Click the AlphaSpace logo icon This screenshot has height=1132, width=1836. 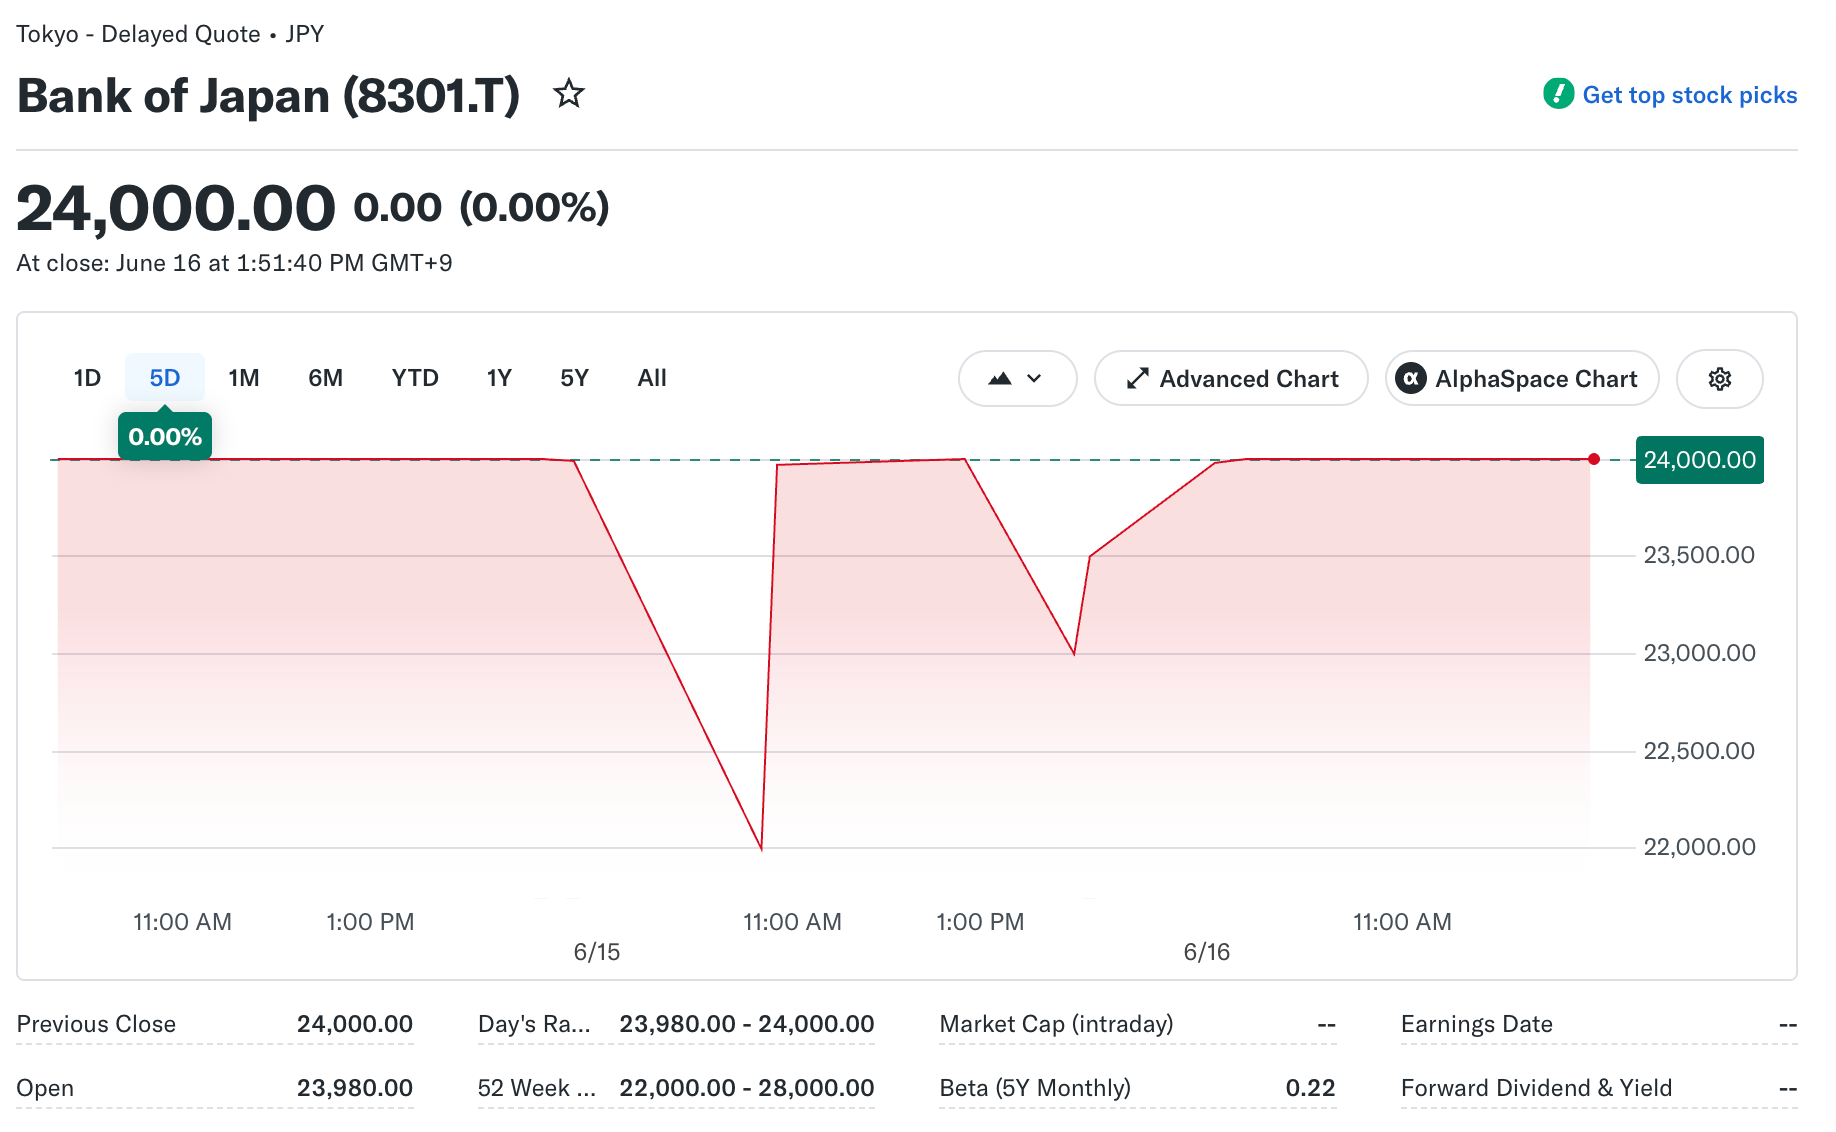1411,379
